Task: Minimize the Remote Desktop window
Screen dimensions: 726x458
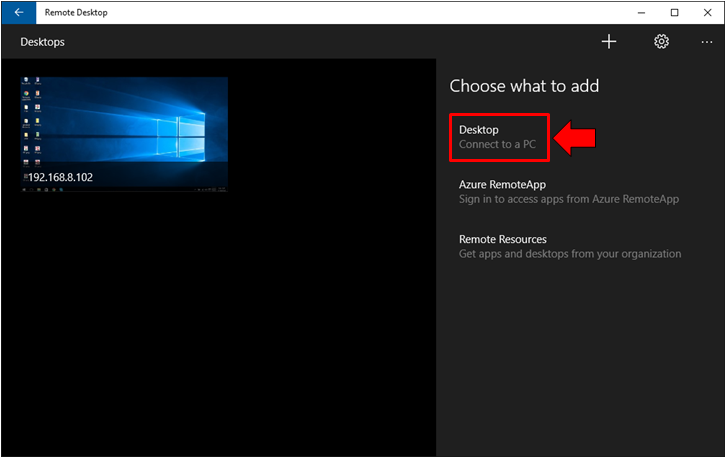Action: (641, 13)
